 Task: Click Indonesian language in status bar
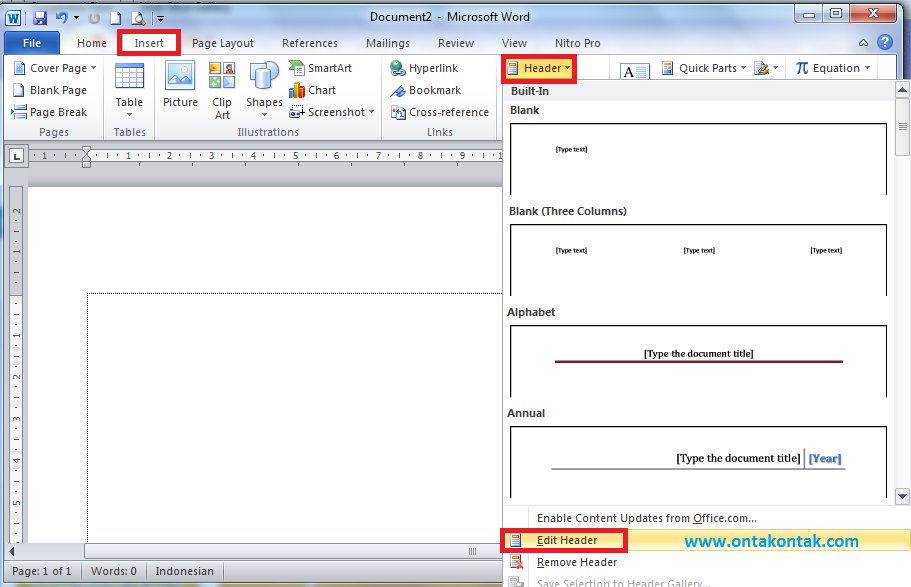coord(185,571)
